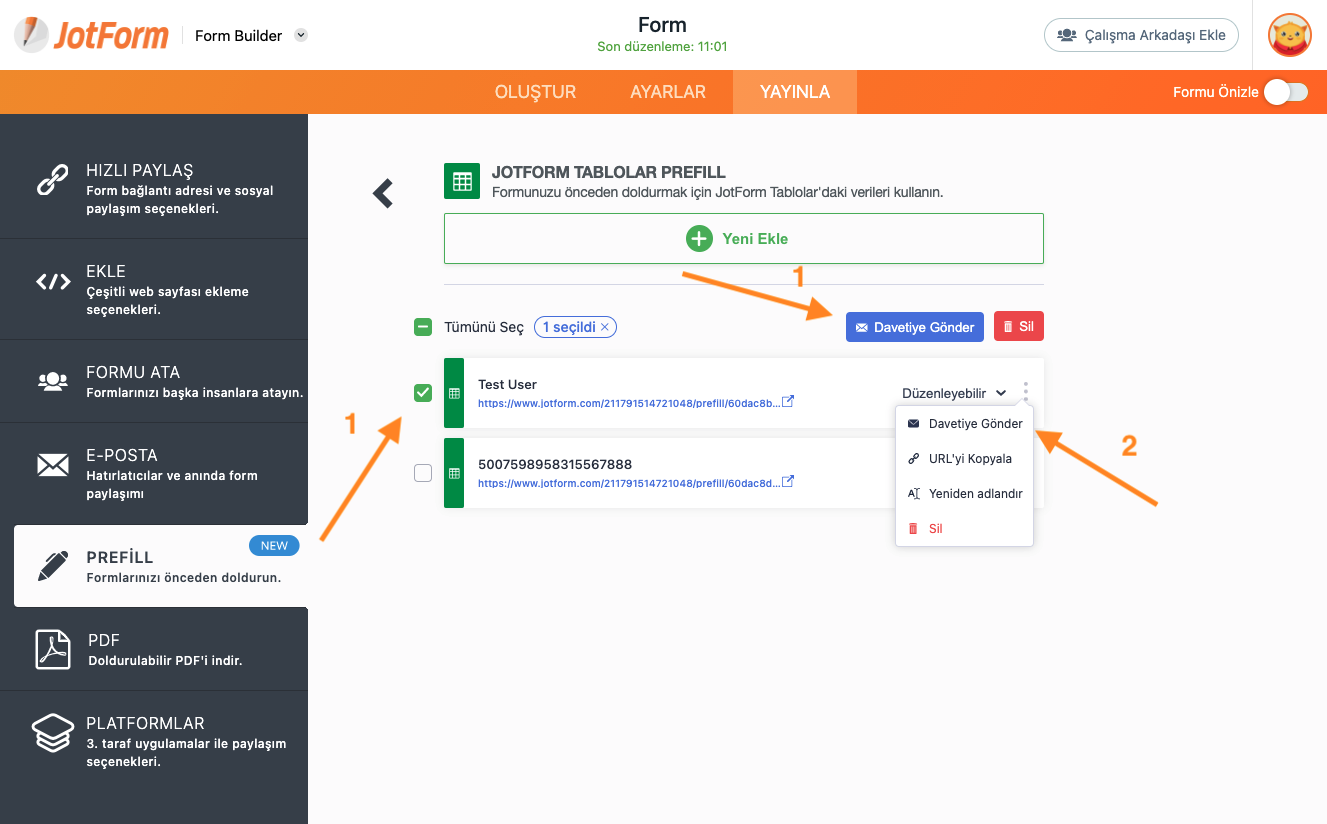Open external link icon for 5007598958315567888
This screenshot has height=824, width=1327.
788,482
